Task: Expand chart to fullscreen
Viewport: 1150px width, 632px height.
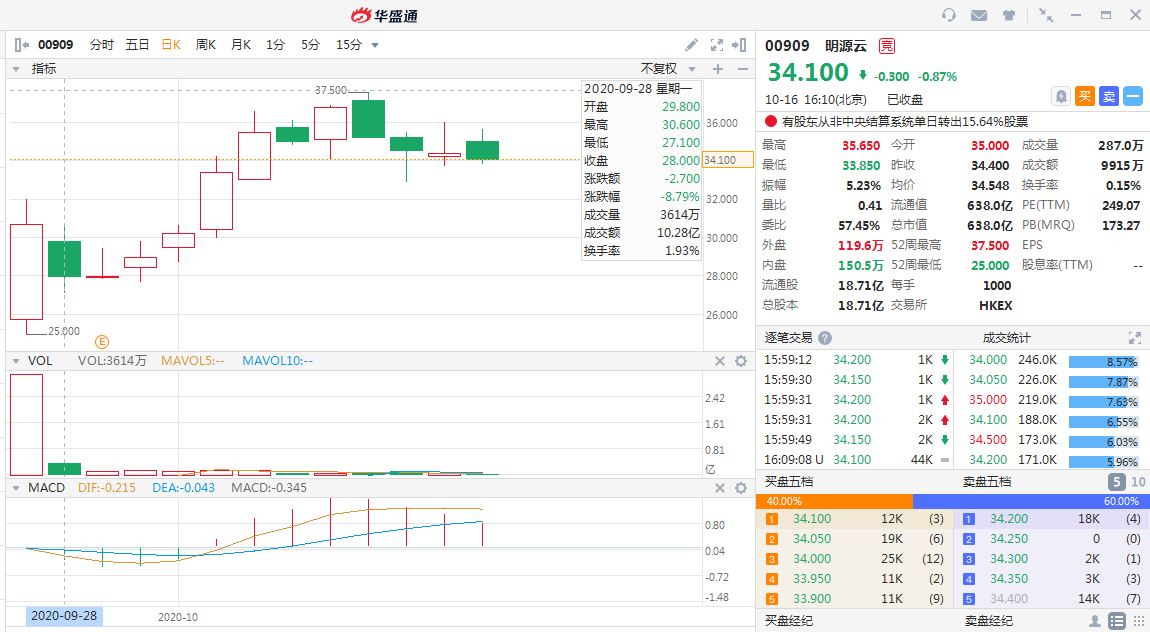Action: 716,45
